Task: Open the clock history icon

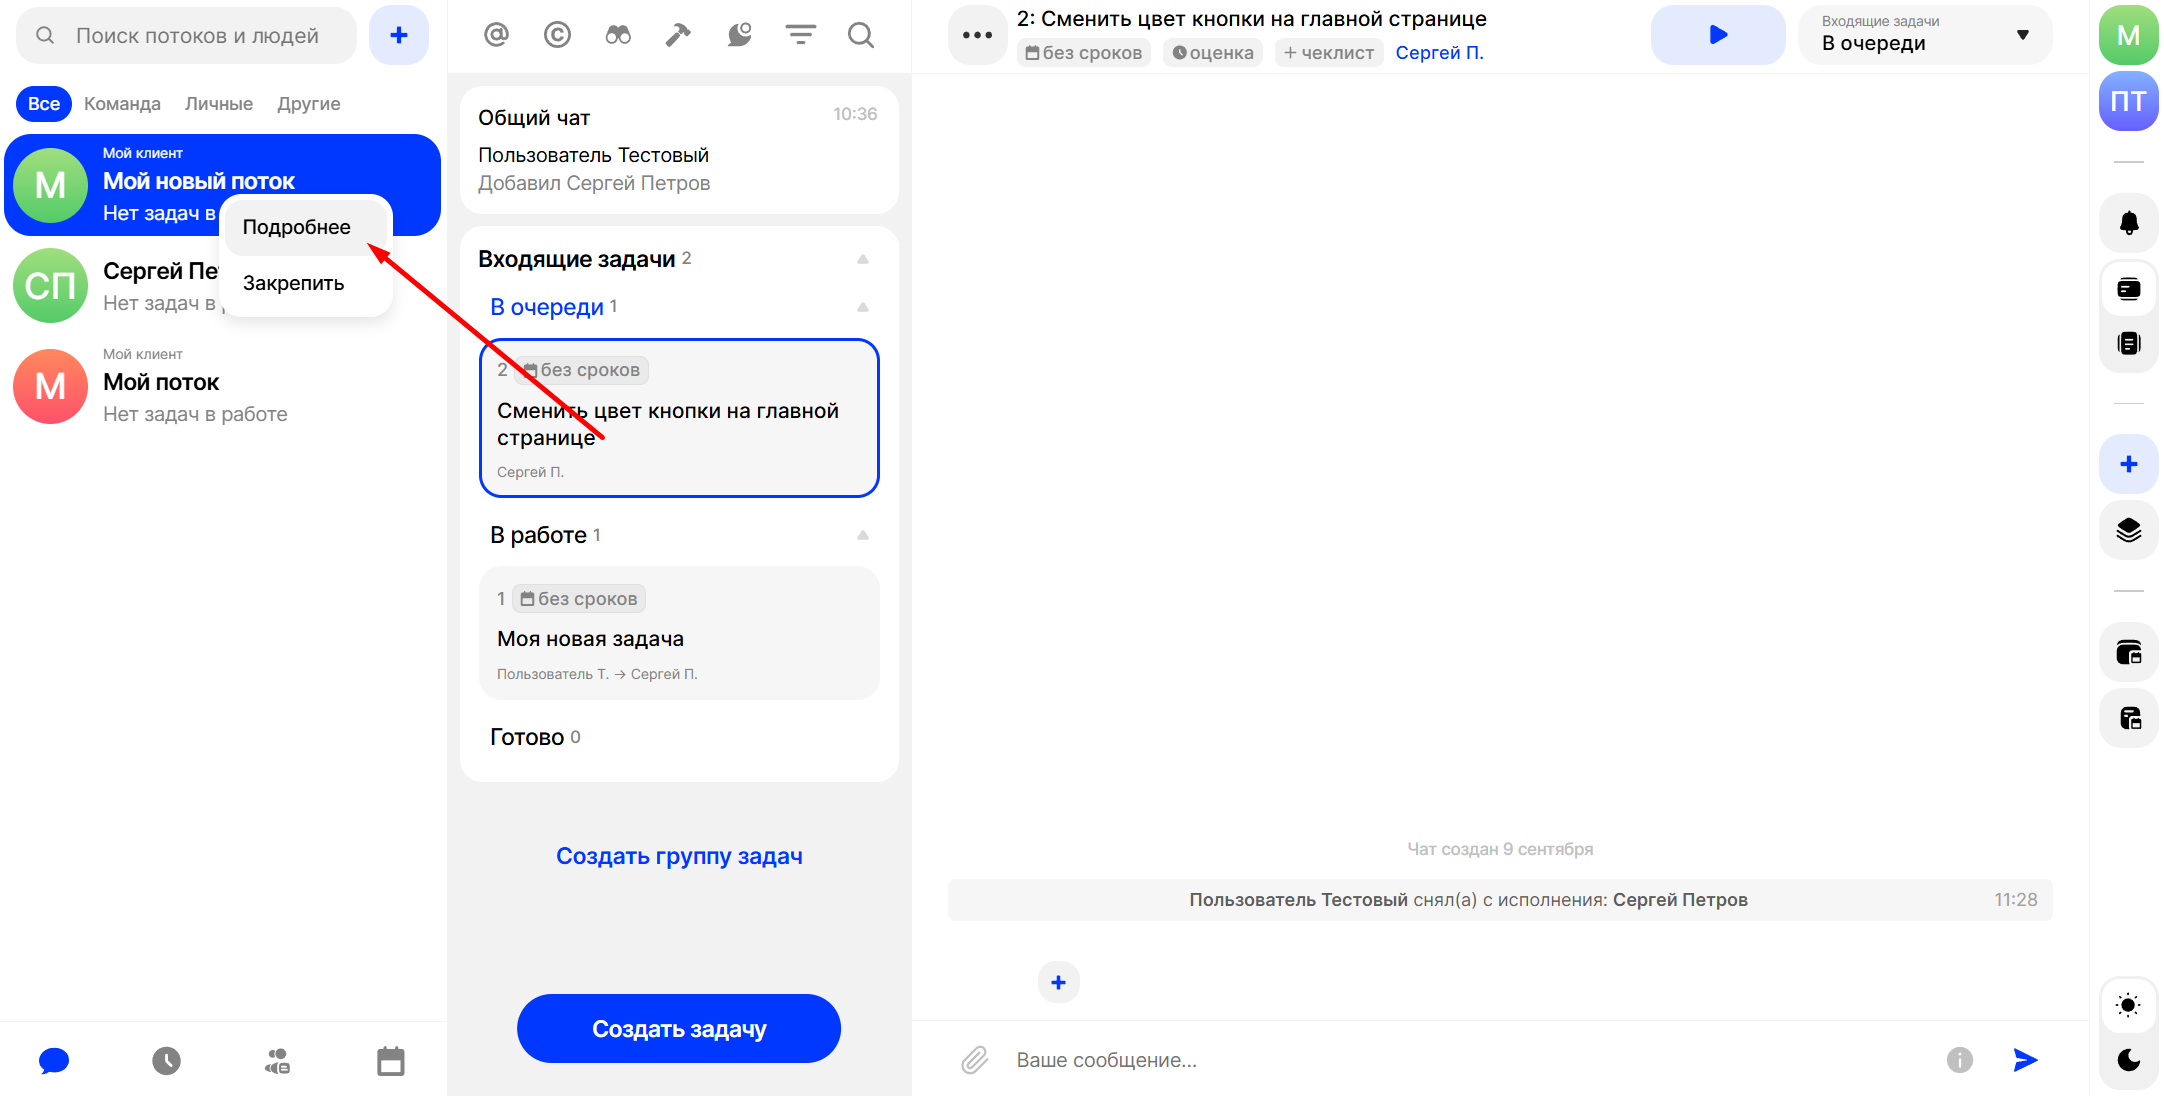Action: (166, 1061)
